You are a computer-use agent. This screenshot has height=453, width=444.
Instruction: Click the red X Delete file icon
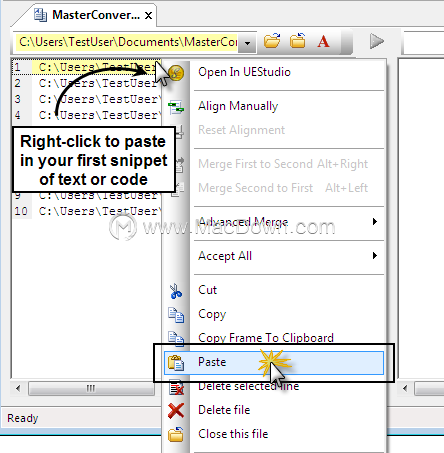[x=176, y=410]
